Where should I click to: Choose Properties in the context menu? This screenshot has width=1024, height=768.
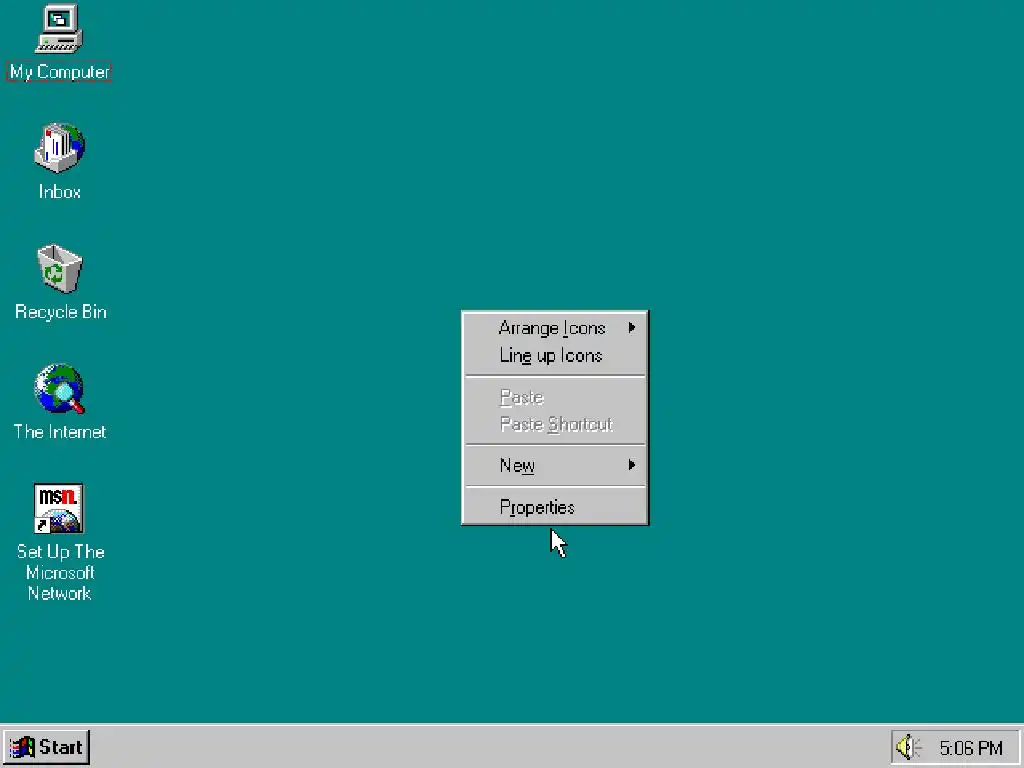click(x=554, y=507)
